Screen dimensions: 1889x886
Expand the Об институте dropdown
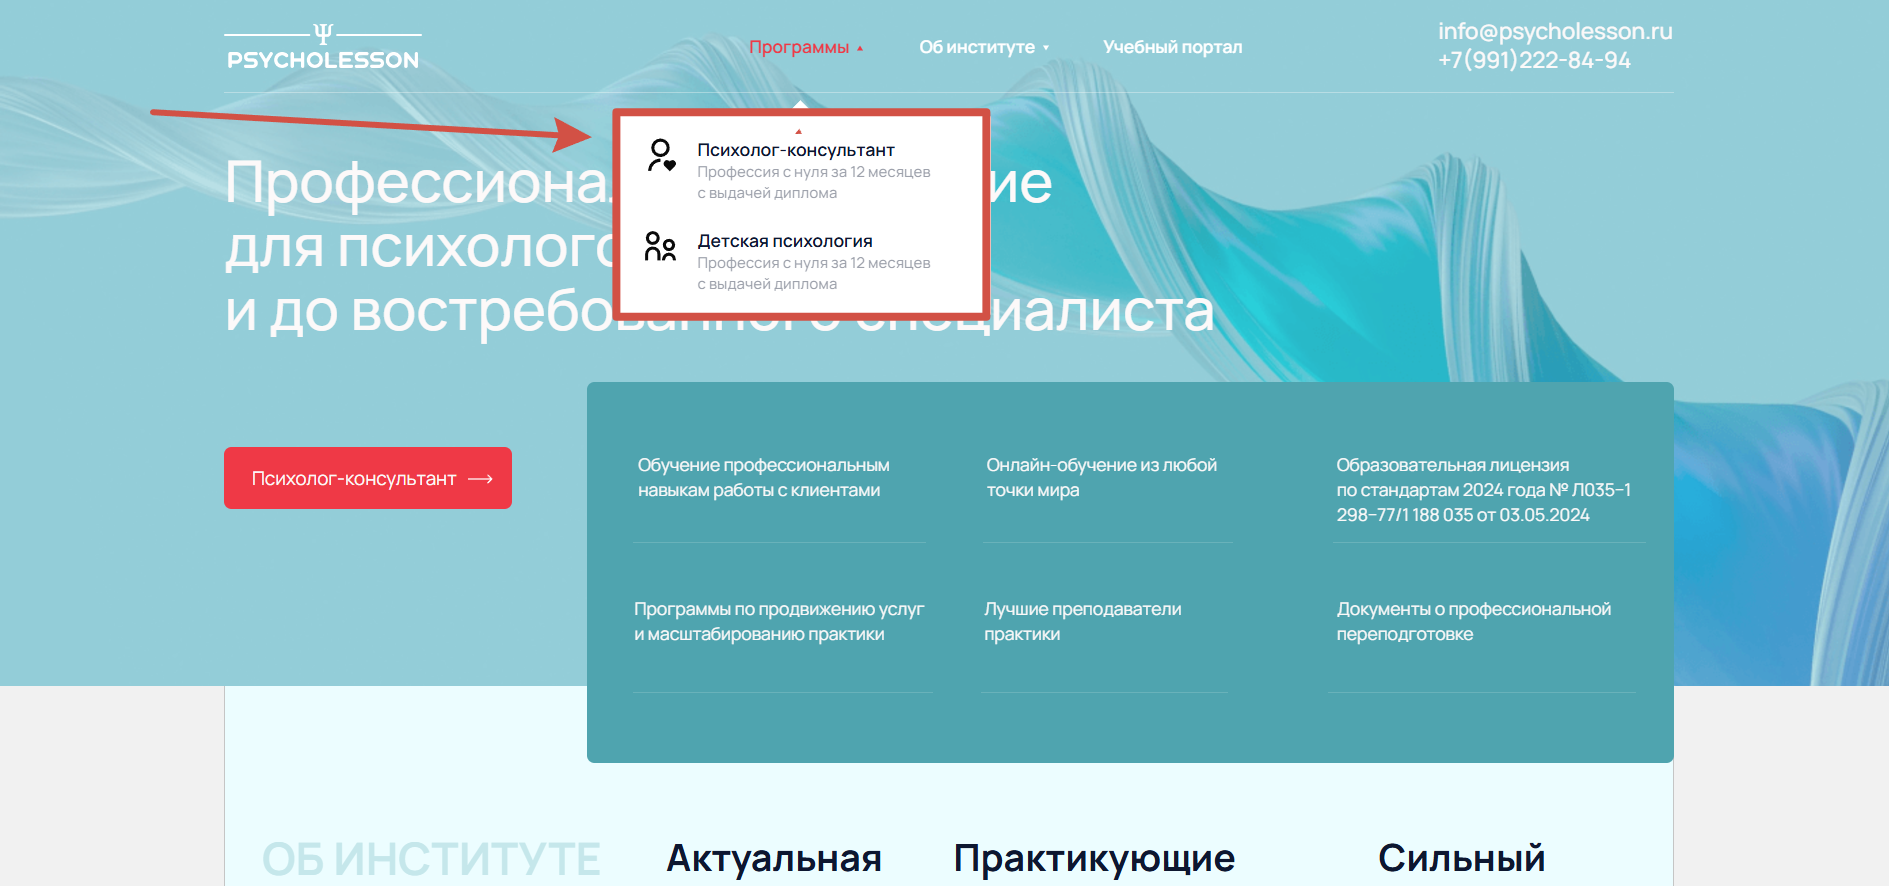(x=984, y=47)
